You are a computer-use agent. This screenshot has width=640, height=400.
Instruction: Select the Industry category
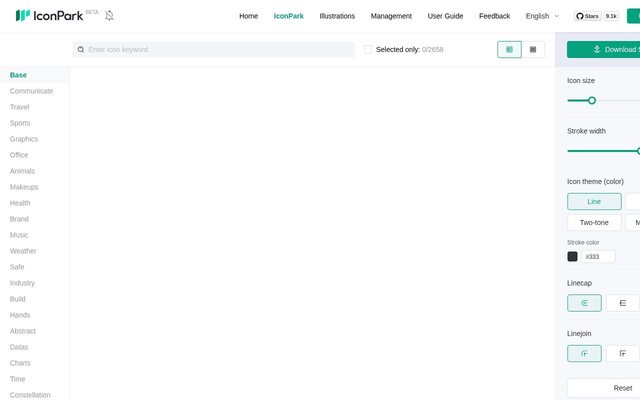(22, 283)
